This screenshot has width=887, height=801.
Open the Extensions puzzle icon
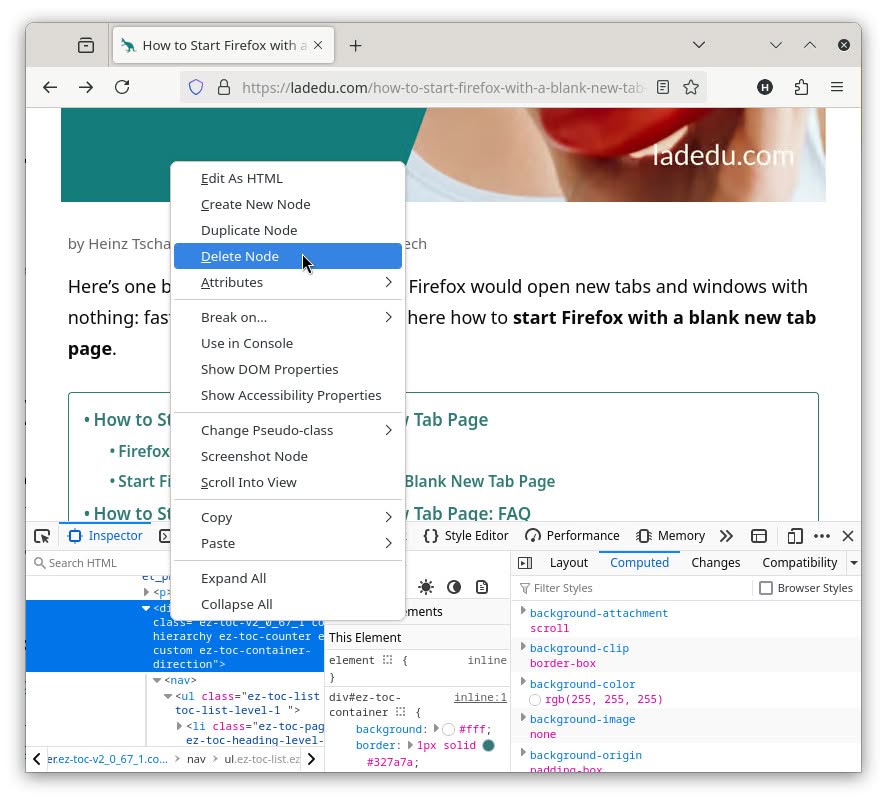pyautogui.click(x=801, y=87)
